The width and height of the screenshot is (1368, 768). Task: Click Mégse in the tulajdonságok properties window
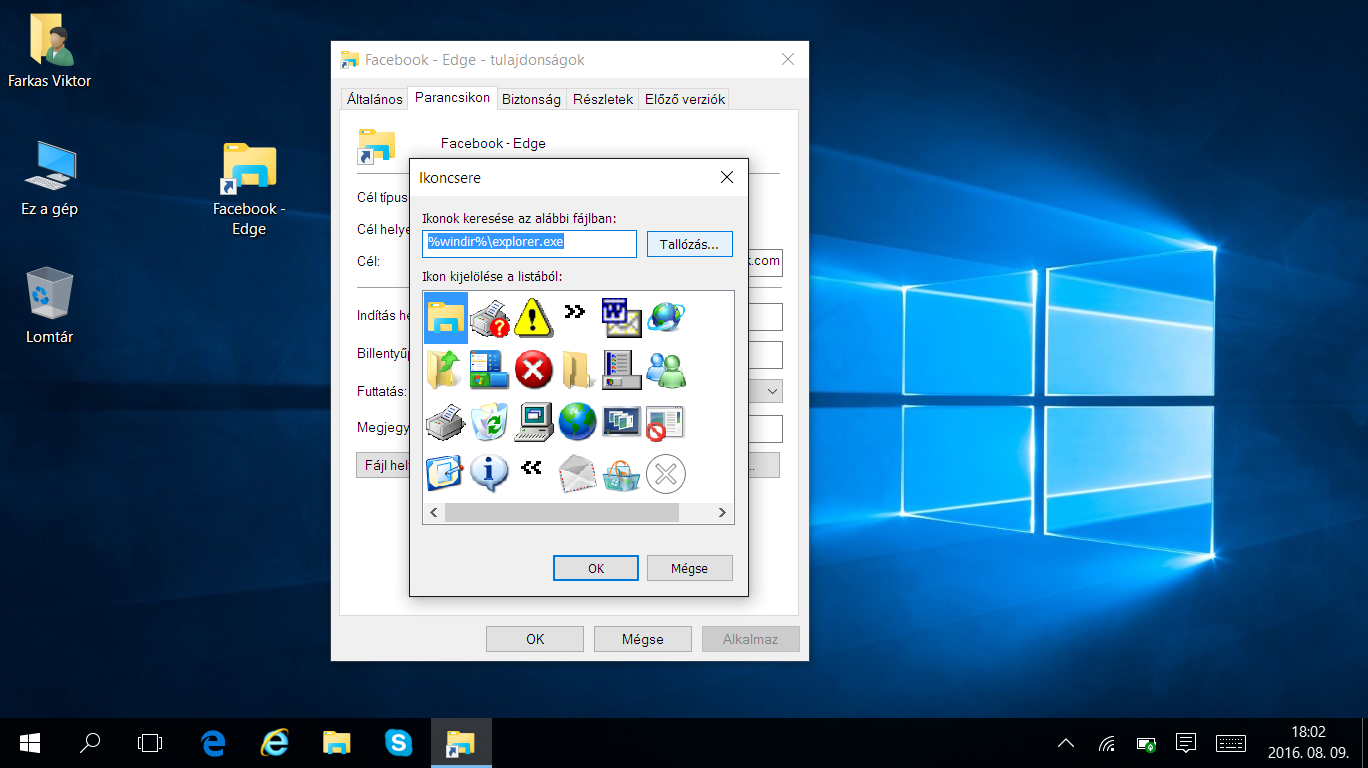pyautogui.click(x=643, y=639)
